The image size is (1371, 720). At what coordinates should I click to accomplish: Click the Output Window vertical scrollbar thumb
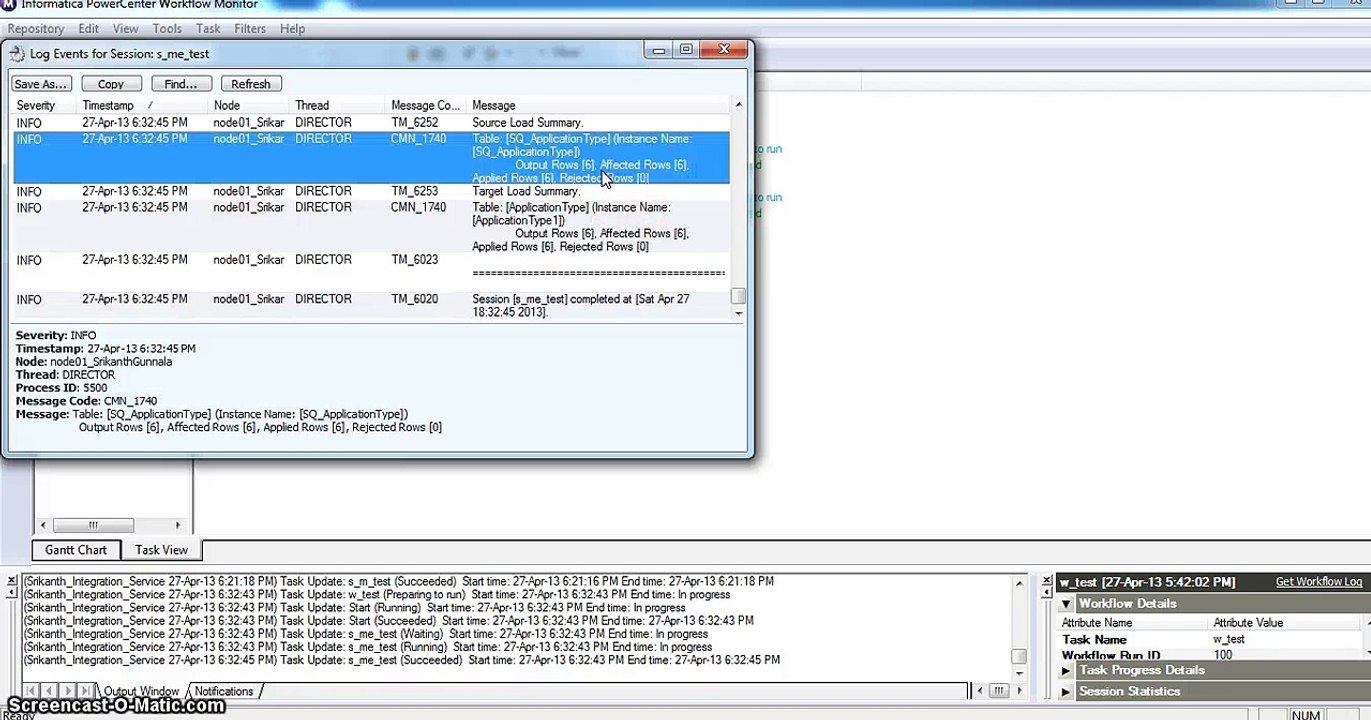1019,657
